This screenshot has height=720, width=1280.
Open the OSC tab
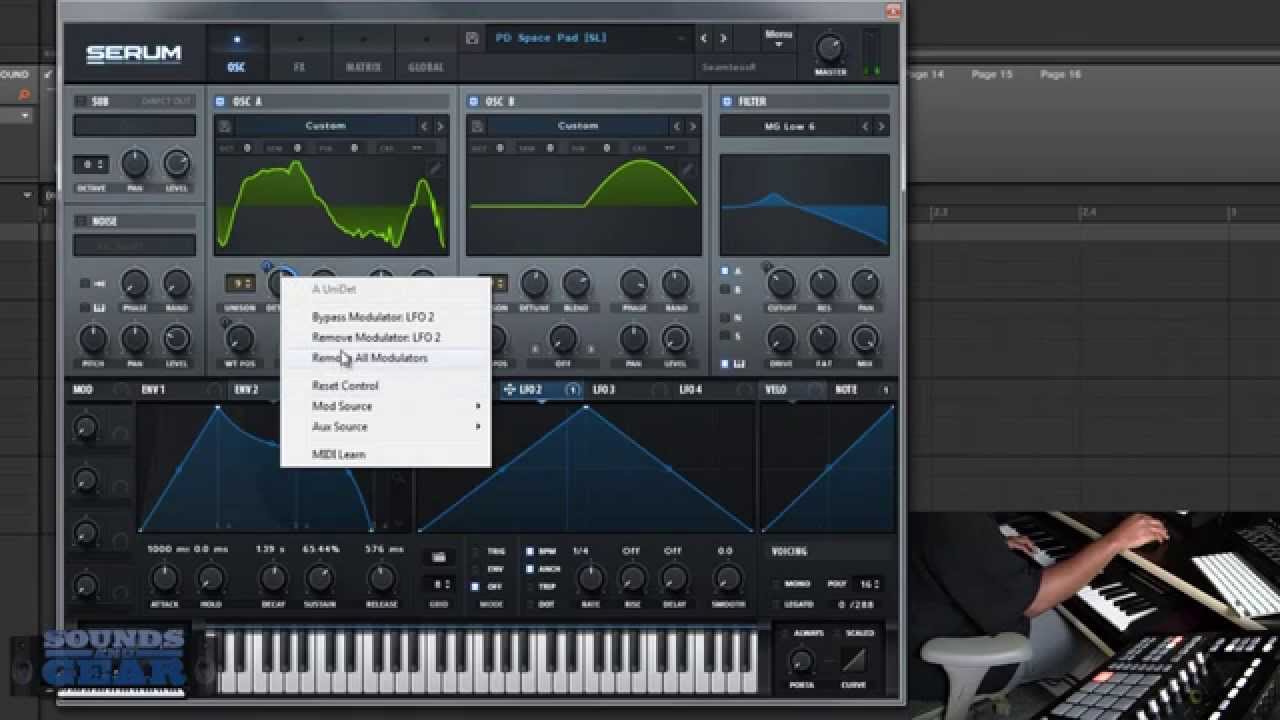pyautogui.click(x=237, y=53)
